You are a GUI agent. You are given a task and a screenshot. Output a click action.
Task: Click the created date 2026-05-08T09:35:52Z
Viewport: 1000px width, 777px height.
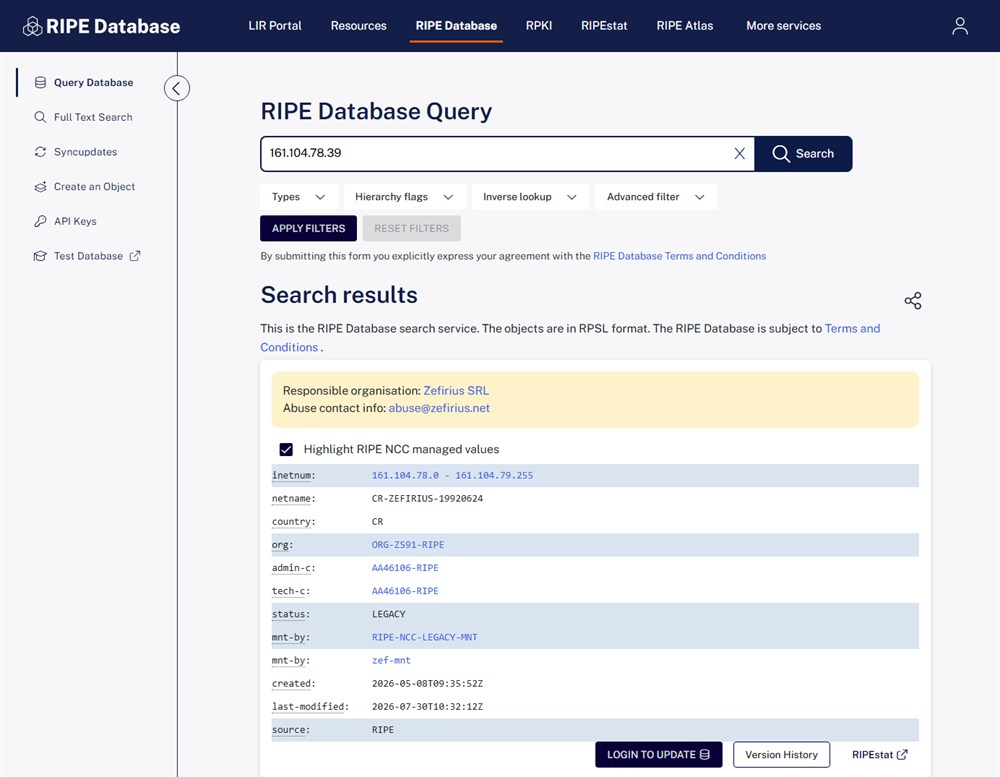[x=427, y=683]
